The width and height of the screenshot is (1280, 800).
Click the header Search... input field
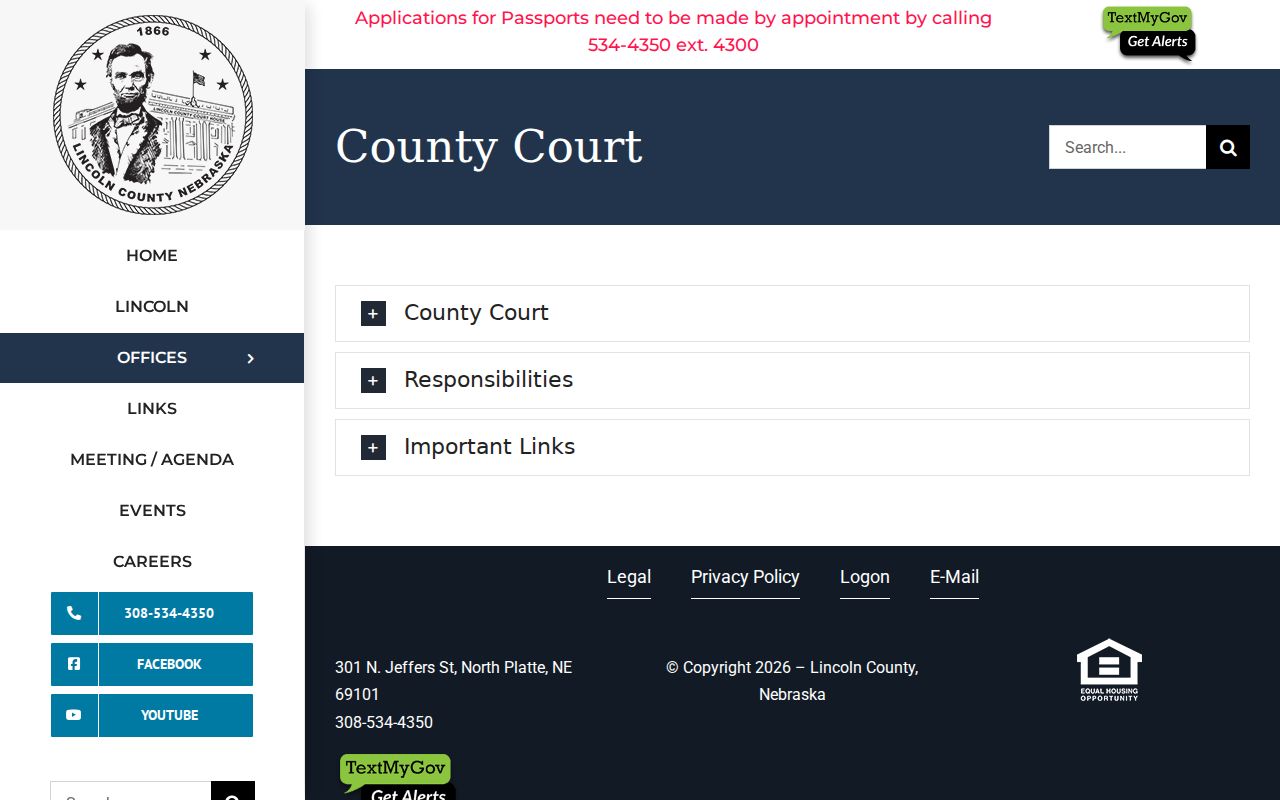click(x=1127, y=147)
